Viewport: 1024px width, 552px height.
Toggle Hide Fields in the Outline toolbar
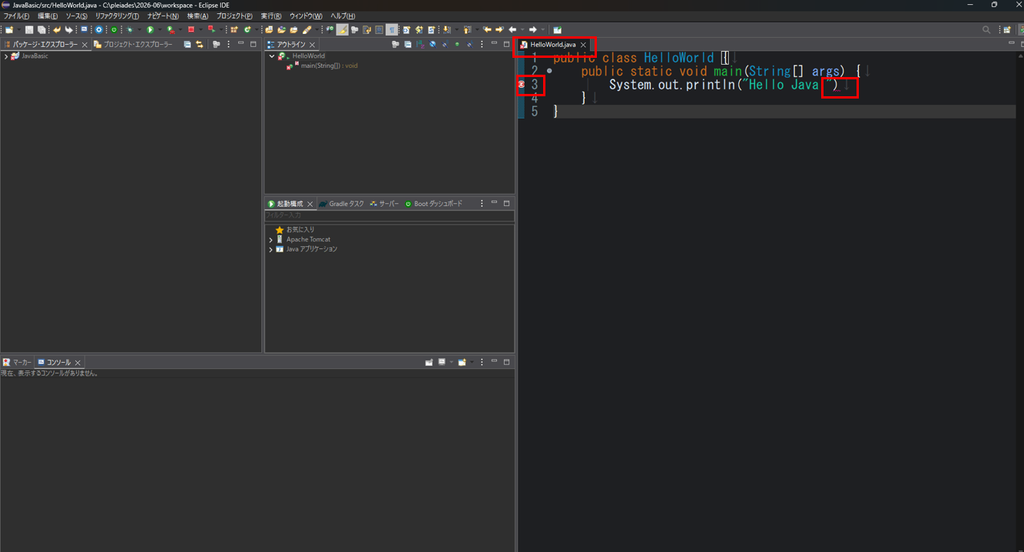[432, 44]
